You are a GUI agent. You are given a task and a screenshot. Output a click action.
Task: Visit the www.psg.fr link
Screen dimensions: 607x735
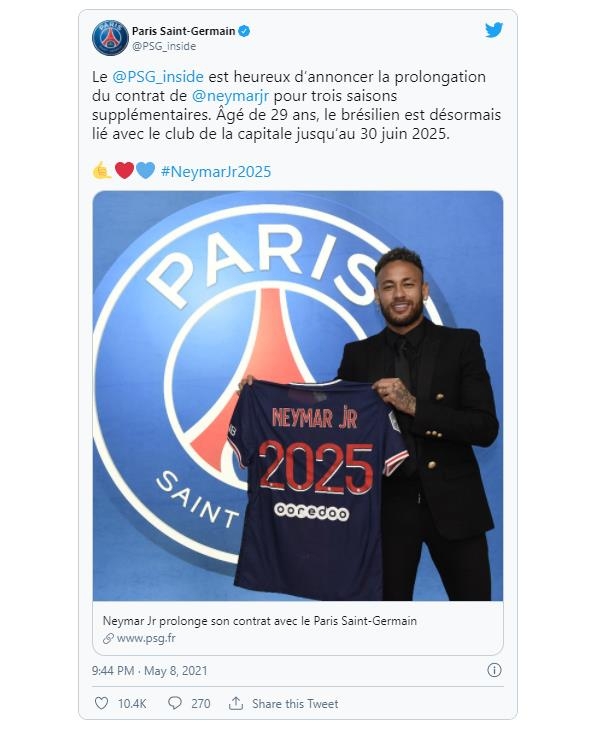[x=145, y=638]
